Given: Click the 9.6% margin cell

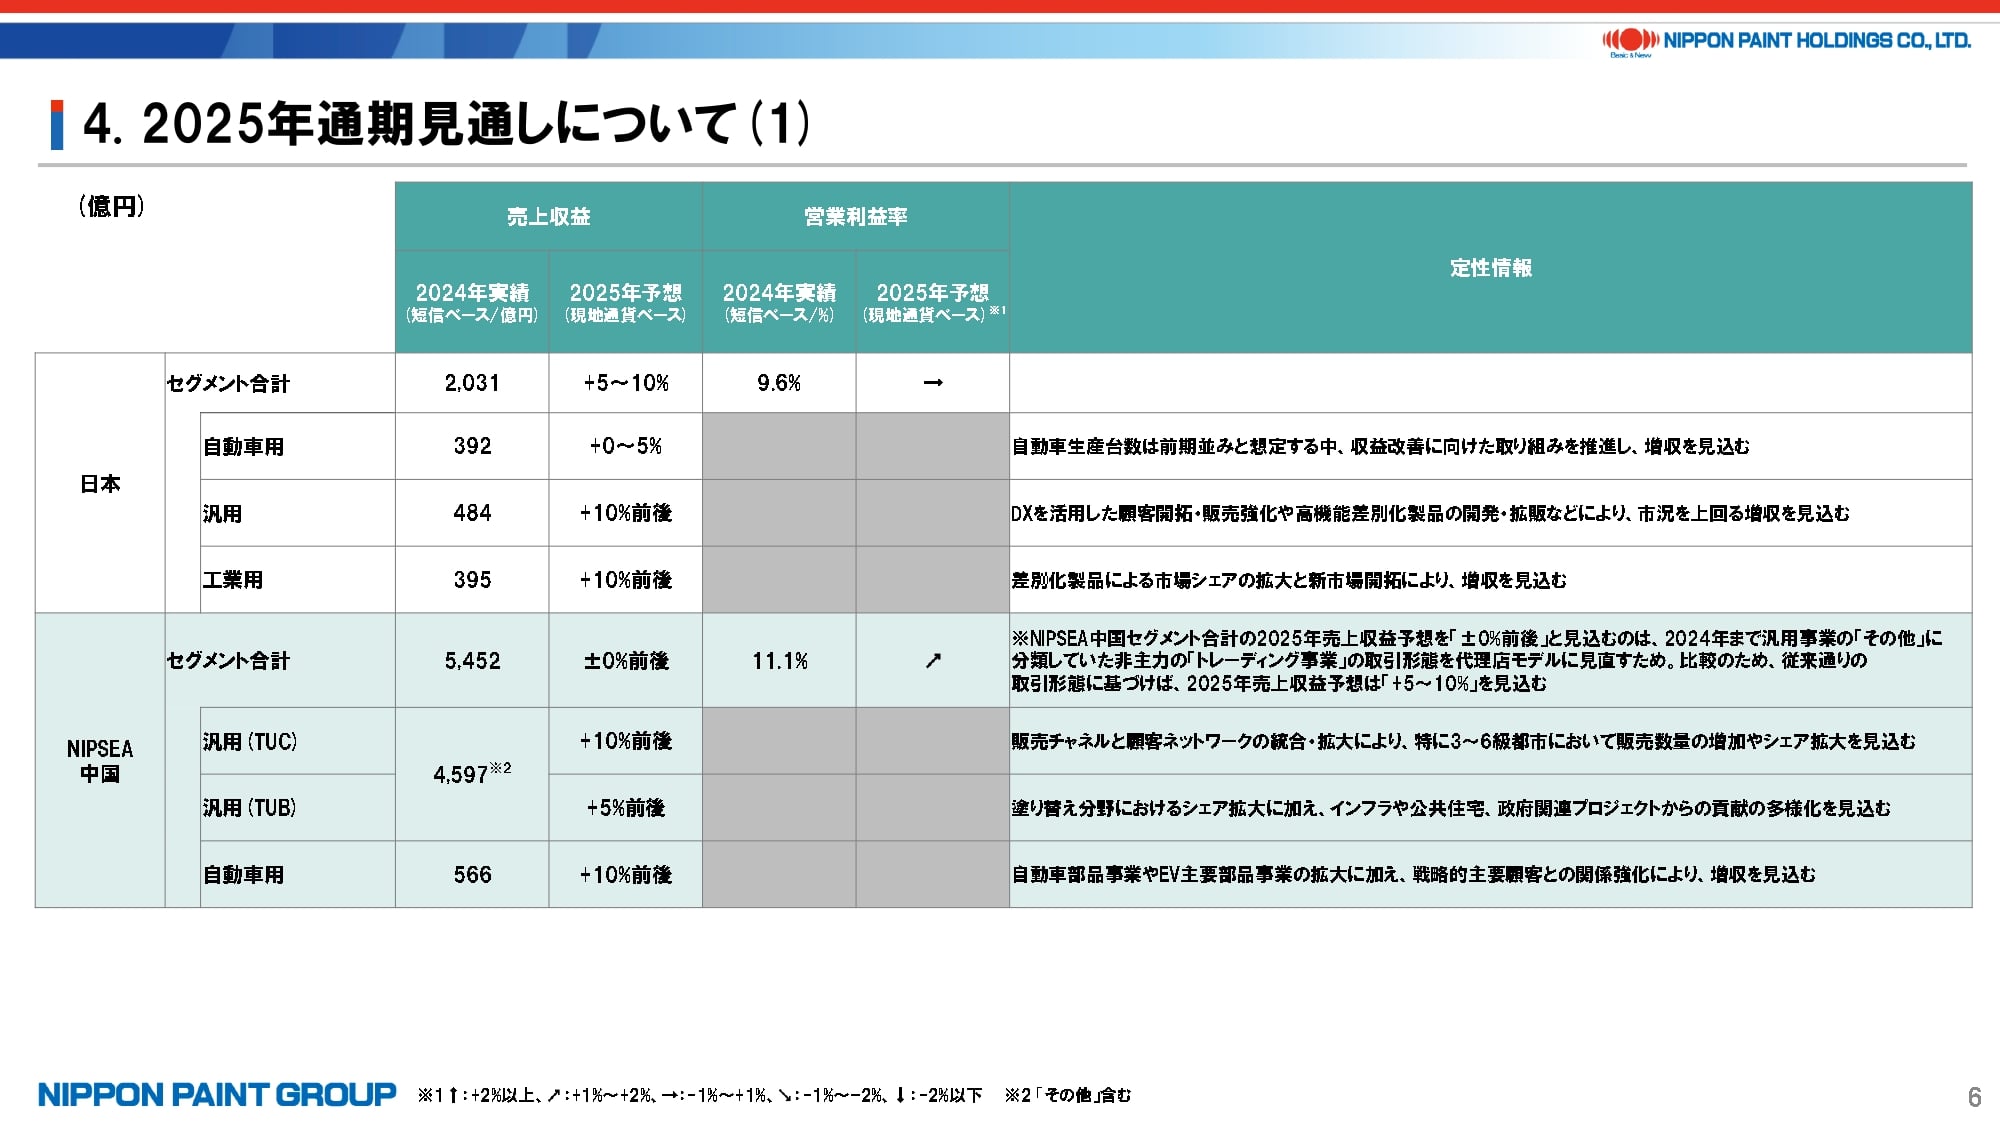Looking at the screenshot, I should click(779, 383).
